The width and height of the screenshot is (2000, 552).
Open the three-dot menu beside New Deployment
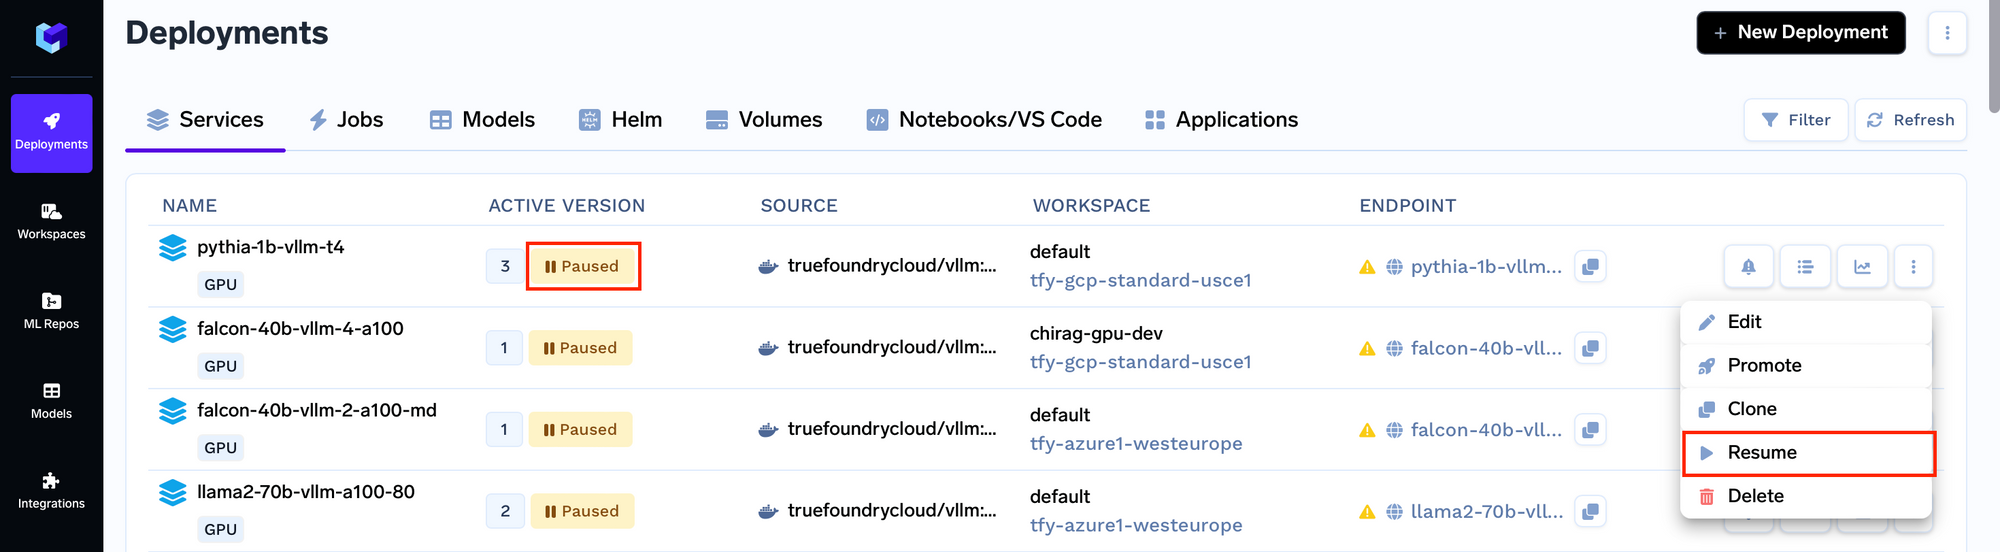pyautogui.click(x=1946, y=33)
